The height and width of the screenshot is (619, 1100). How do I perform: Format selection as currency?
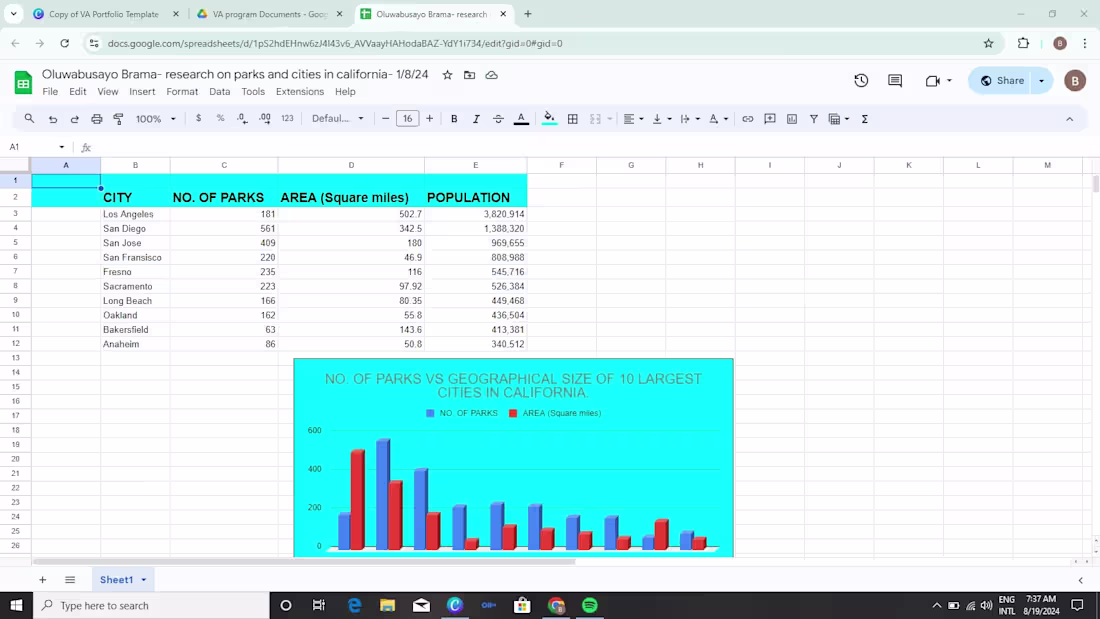point(199,118)
